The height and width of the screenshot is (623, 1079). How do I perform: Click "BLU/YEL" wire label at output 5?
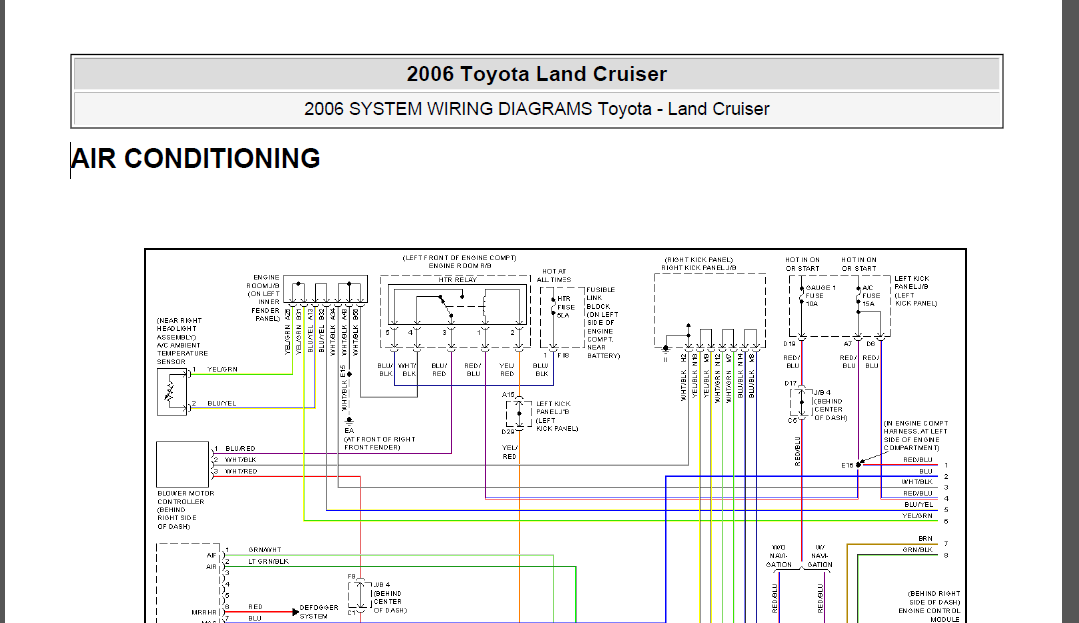919,505
